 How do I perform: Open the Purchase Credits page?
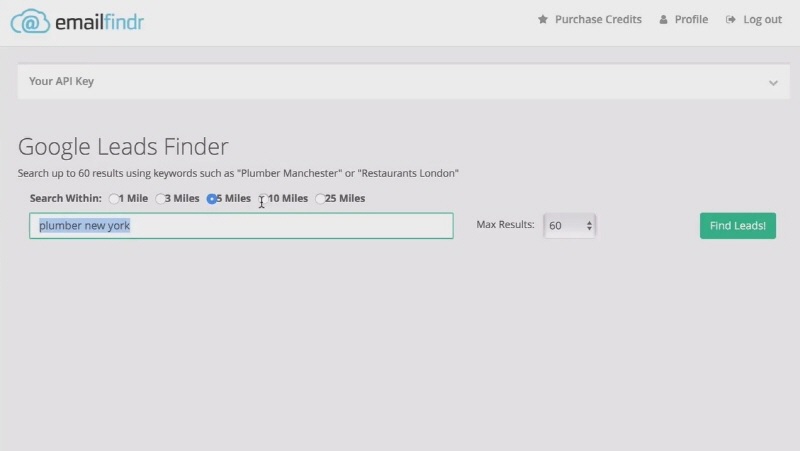(598, 19)
